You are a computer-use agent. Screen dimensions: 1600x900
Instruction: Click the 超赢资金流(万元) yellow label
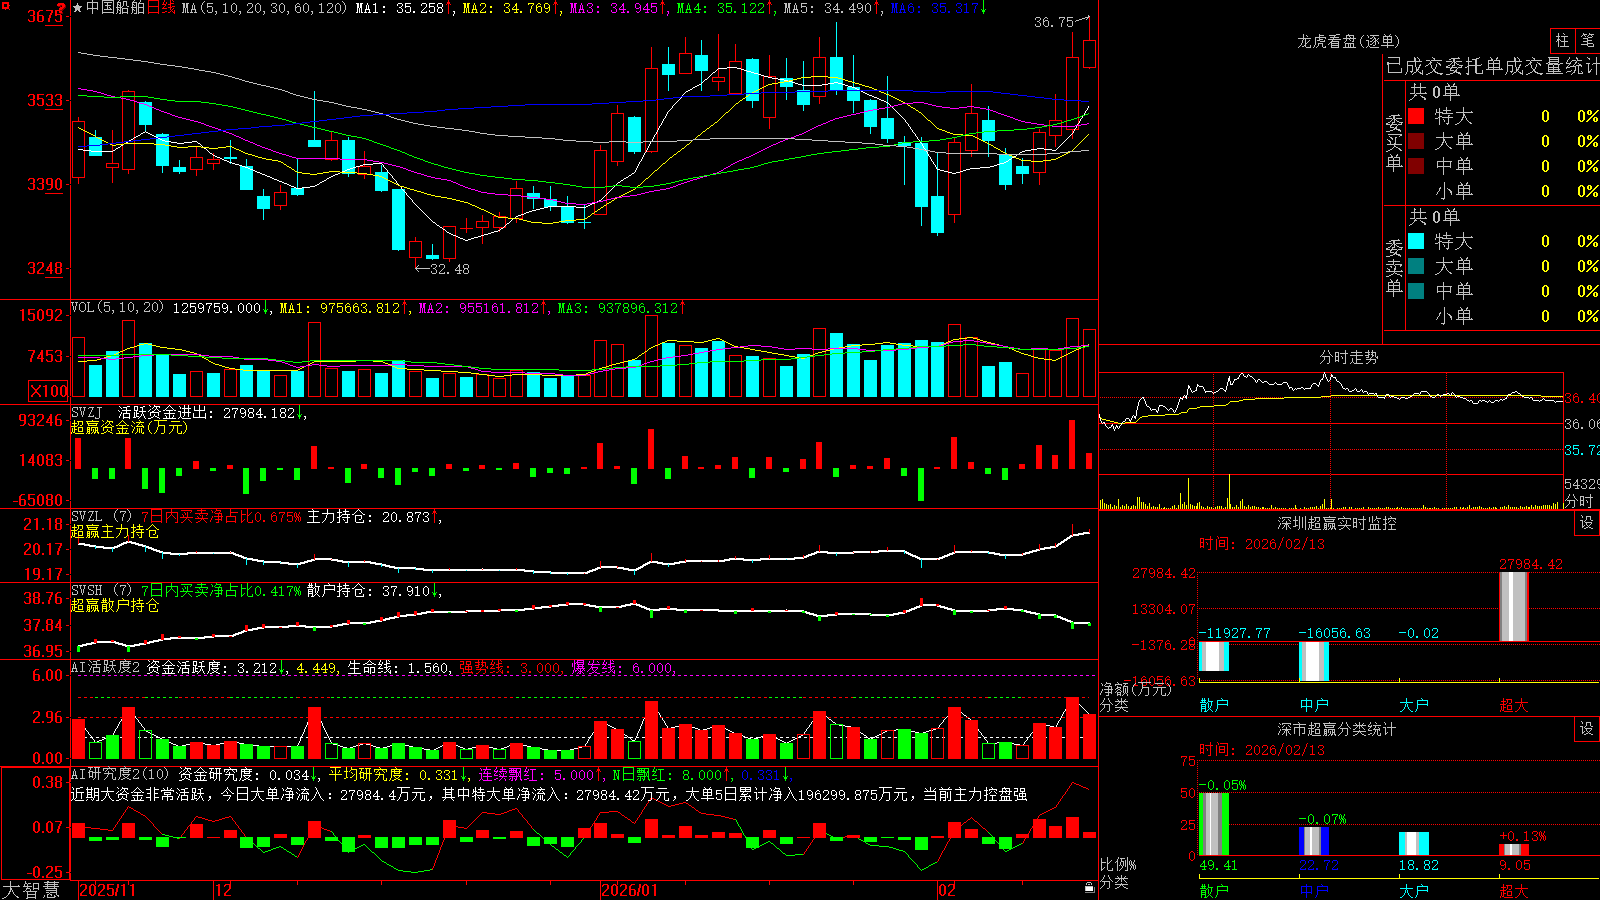[x=129, y=427]
